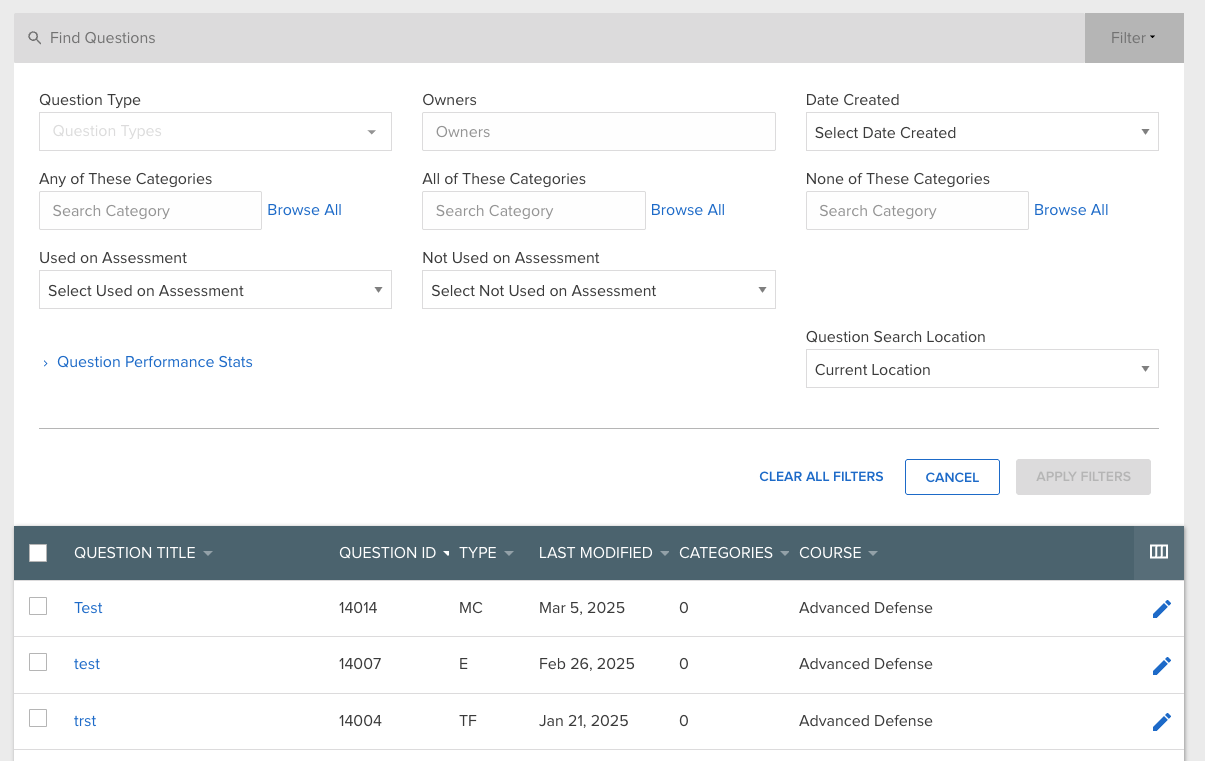Screen dimensions: 1205x761
Task: Click the search magnifier icon
Action: [35, 38]
